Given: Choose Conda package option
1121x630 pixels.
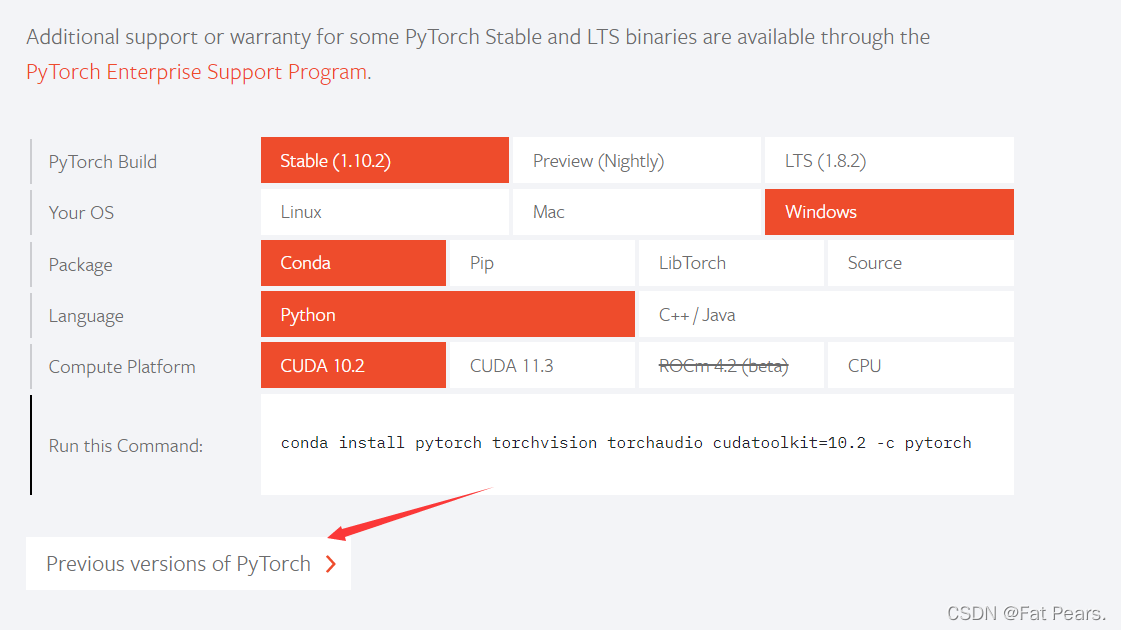Looking at the screenshot, I should [353, 263].
